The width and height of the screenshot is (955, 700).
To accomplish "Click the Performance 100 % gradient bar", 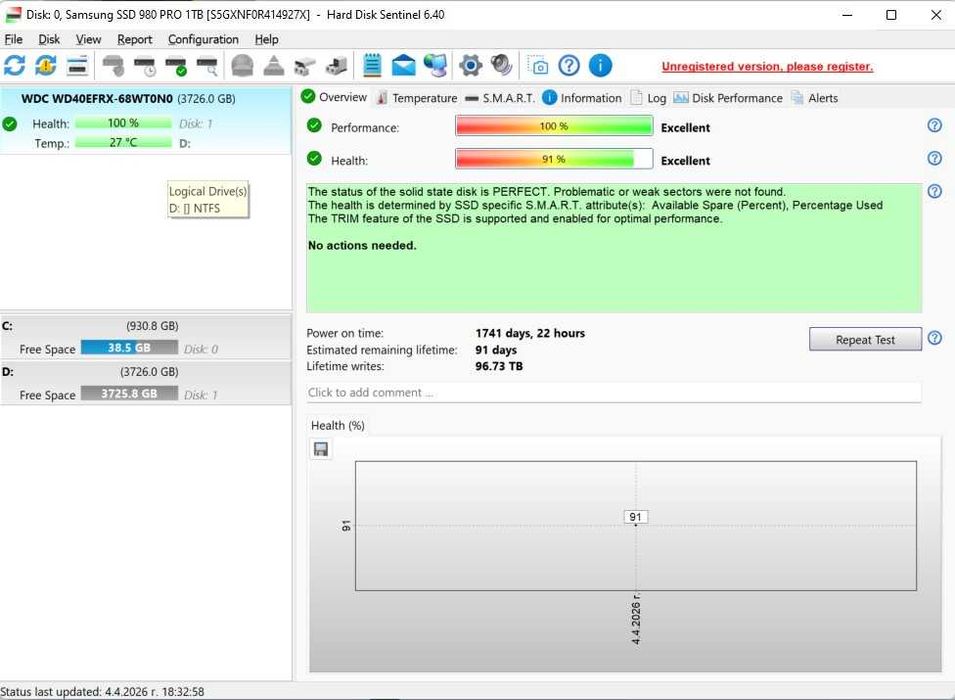I will [554, 126].
